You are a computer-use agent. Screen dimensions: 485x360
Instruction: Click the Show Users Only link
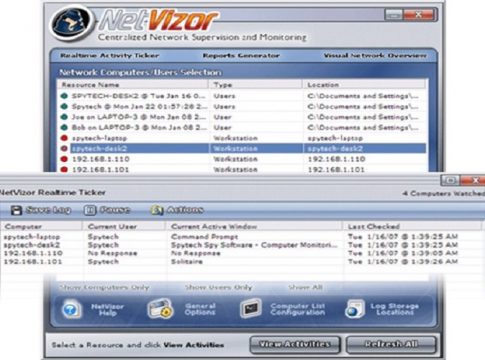[x=219, y=287]
